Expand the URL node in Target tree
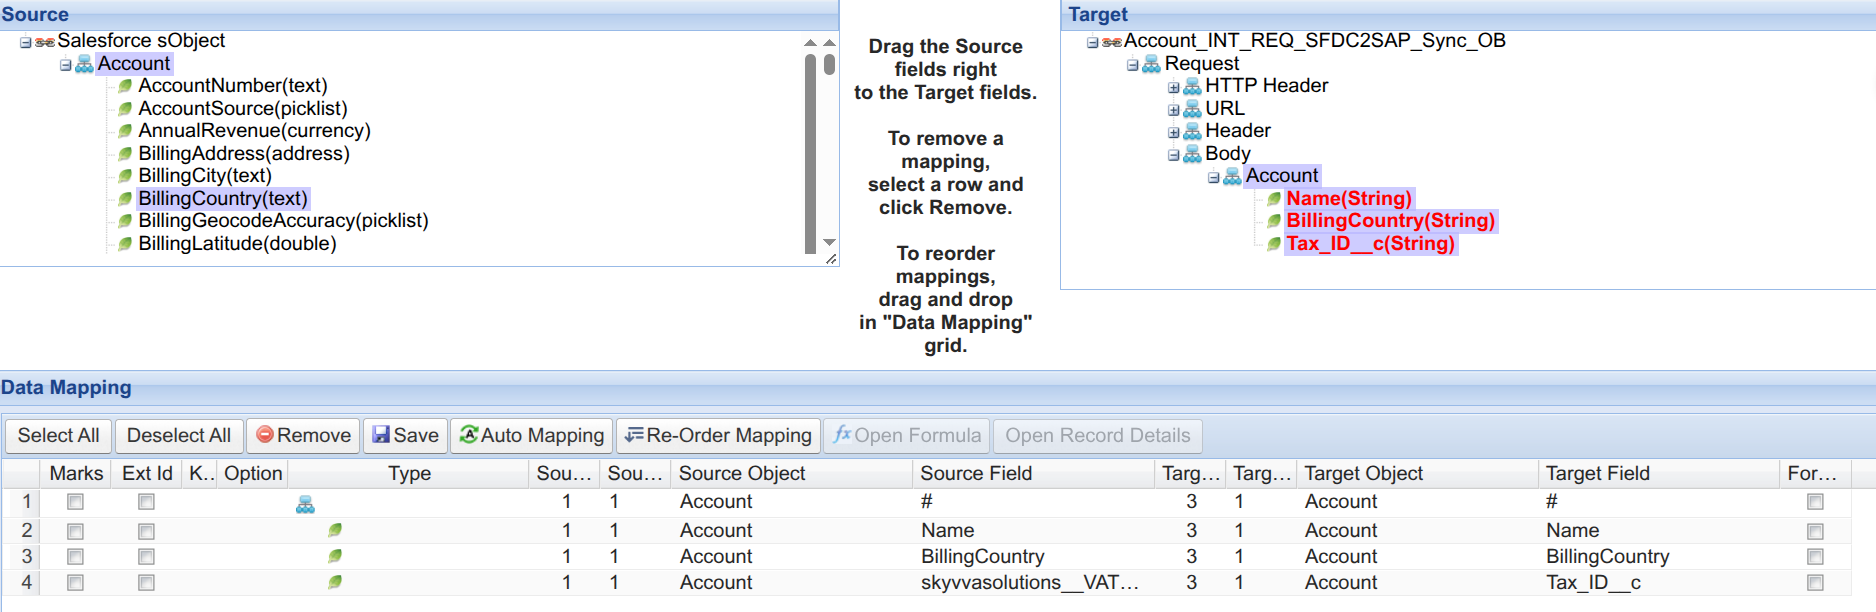 pyautogui.click(x=1174, y=110)
